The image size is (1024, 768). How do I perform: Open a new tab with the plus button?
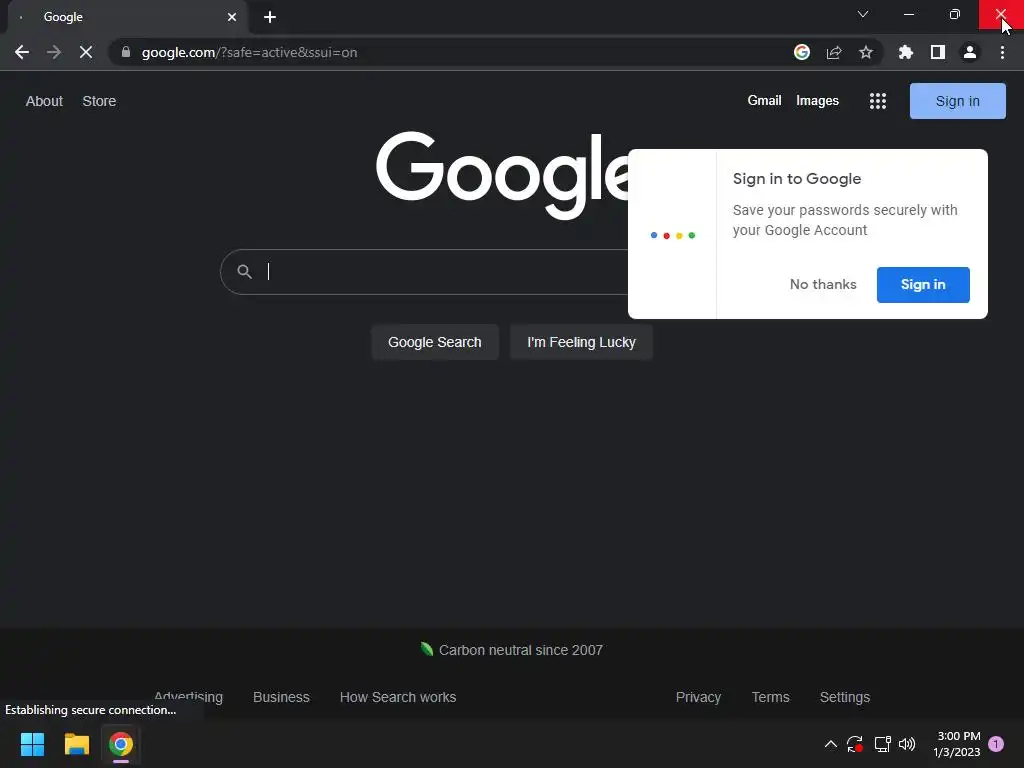point(270,17)
